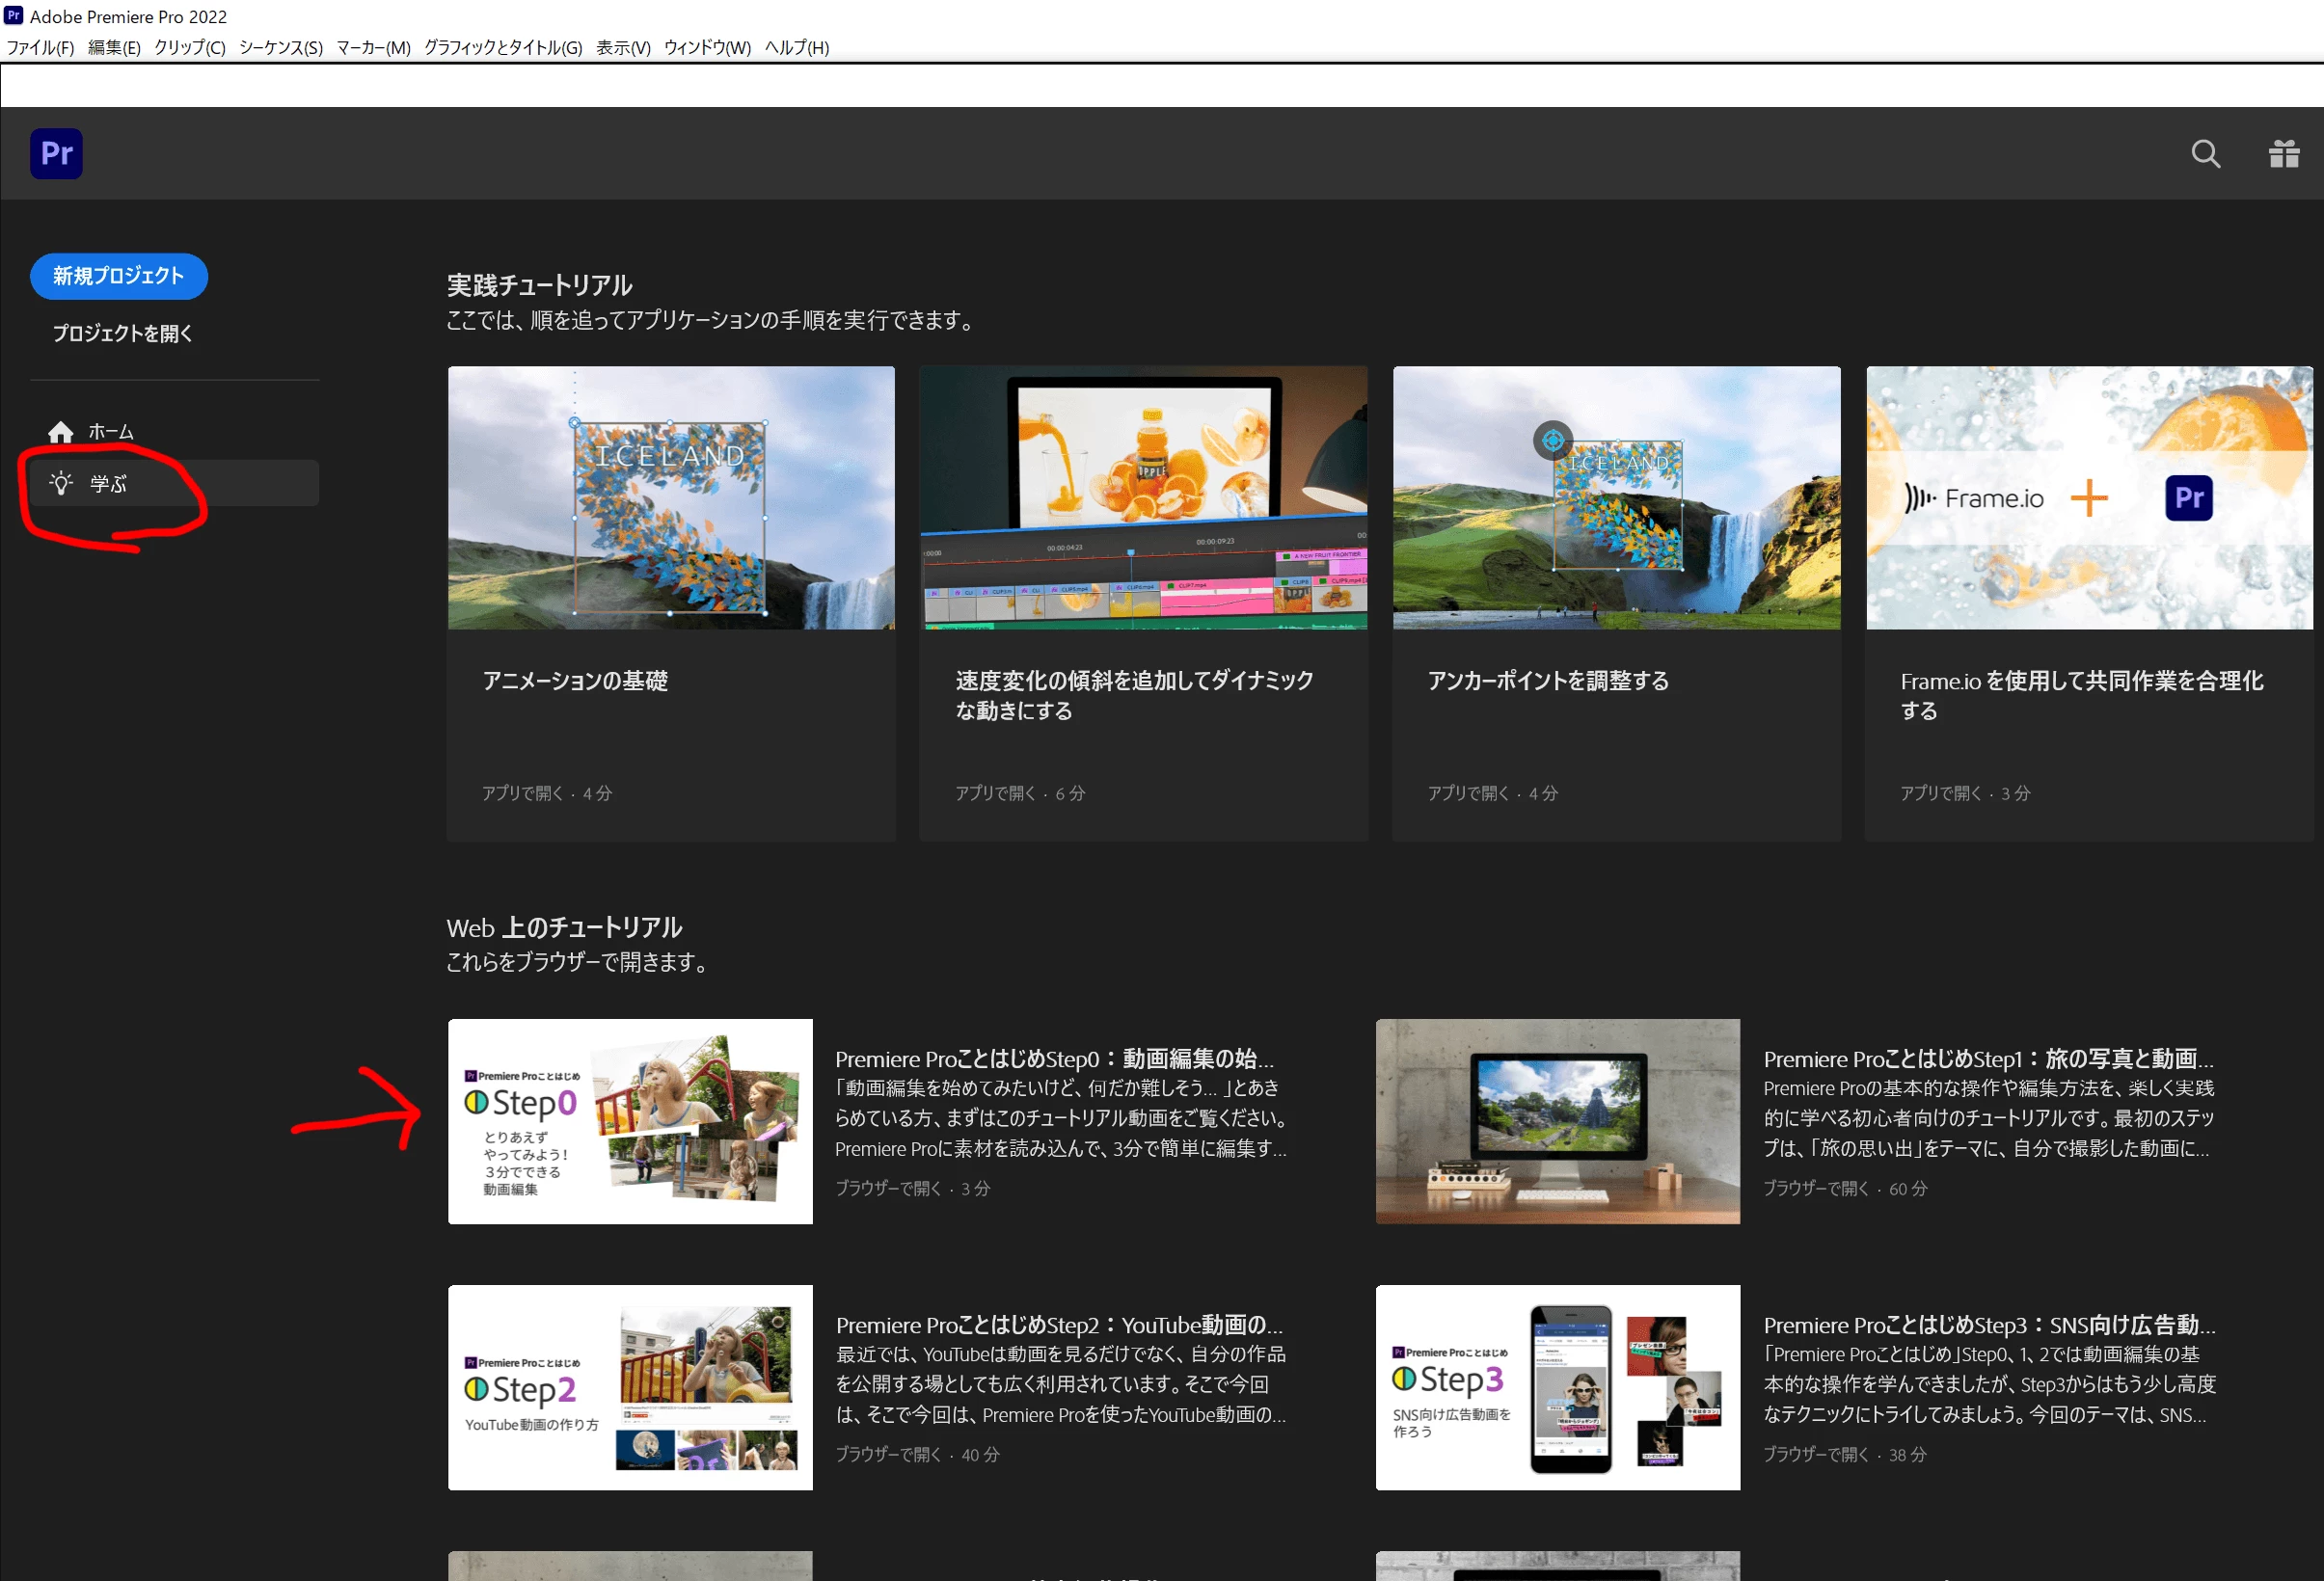Open the ヘルプ(H) menu
Viewport: 2324px width, 1581px height.
(797, 48)
